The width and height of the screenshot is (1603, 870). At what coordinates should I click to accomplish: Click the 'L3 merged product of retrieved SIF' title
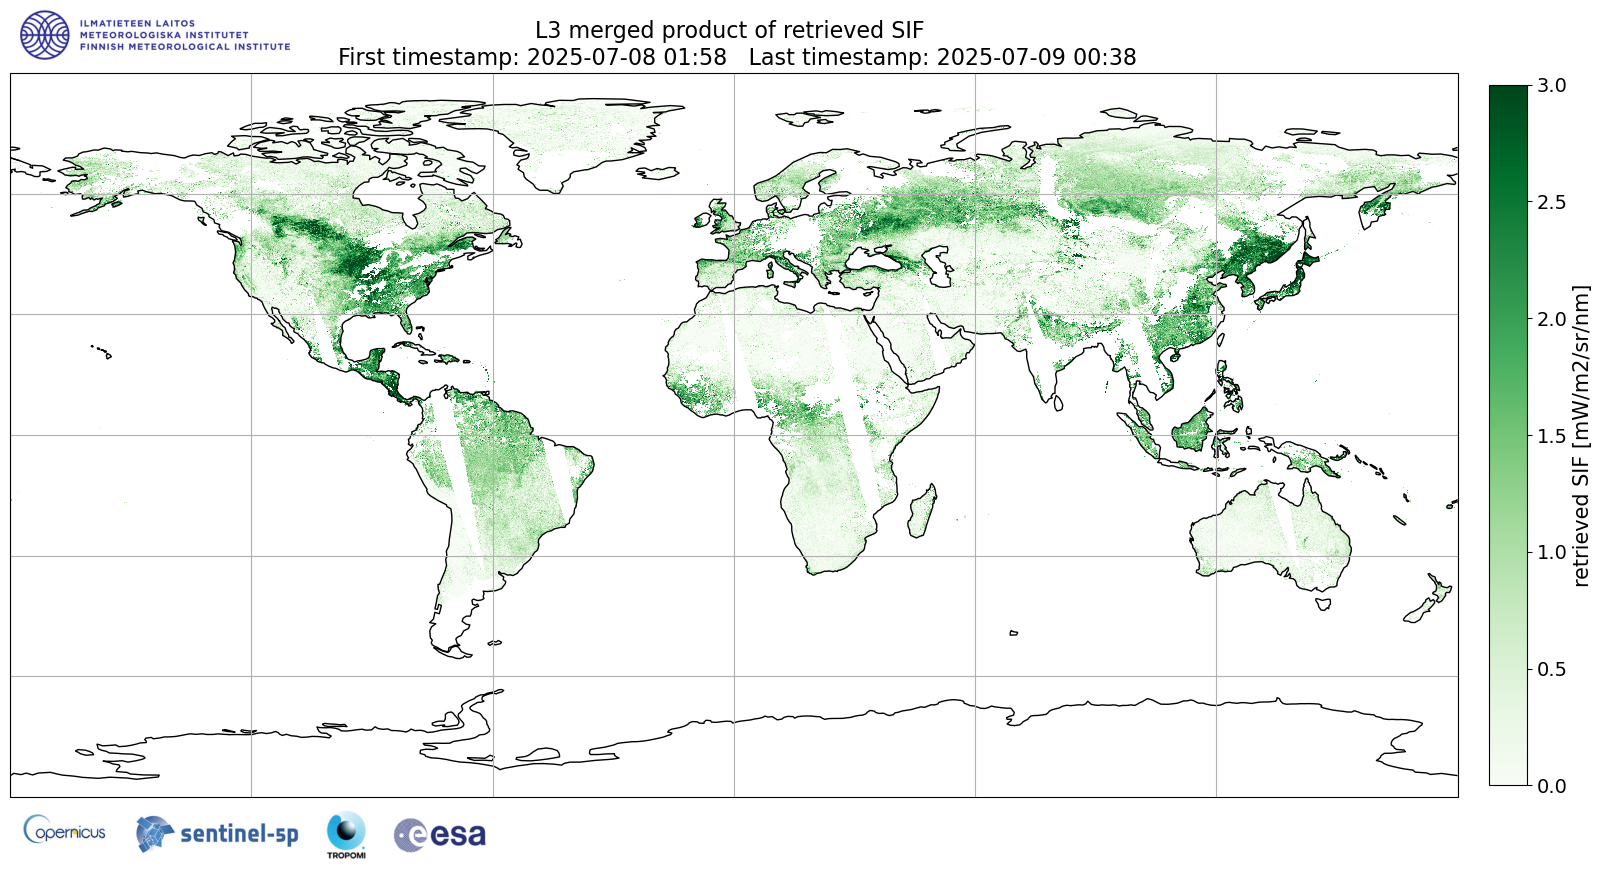point(729,30)
